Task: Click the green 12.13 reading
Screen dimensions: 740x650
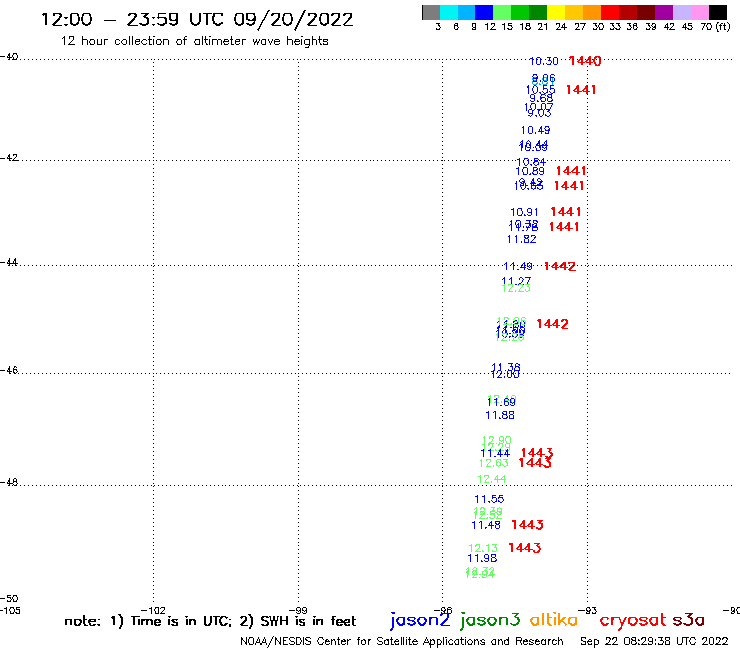Action: [x=483, y=549]
